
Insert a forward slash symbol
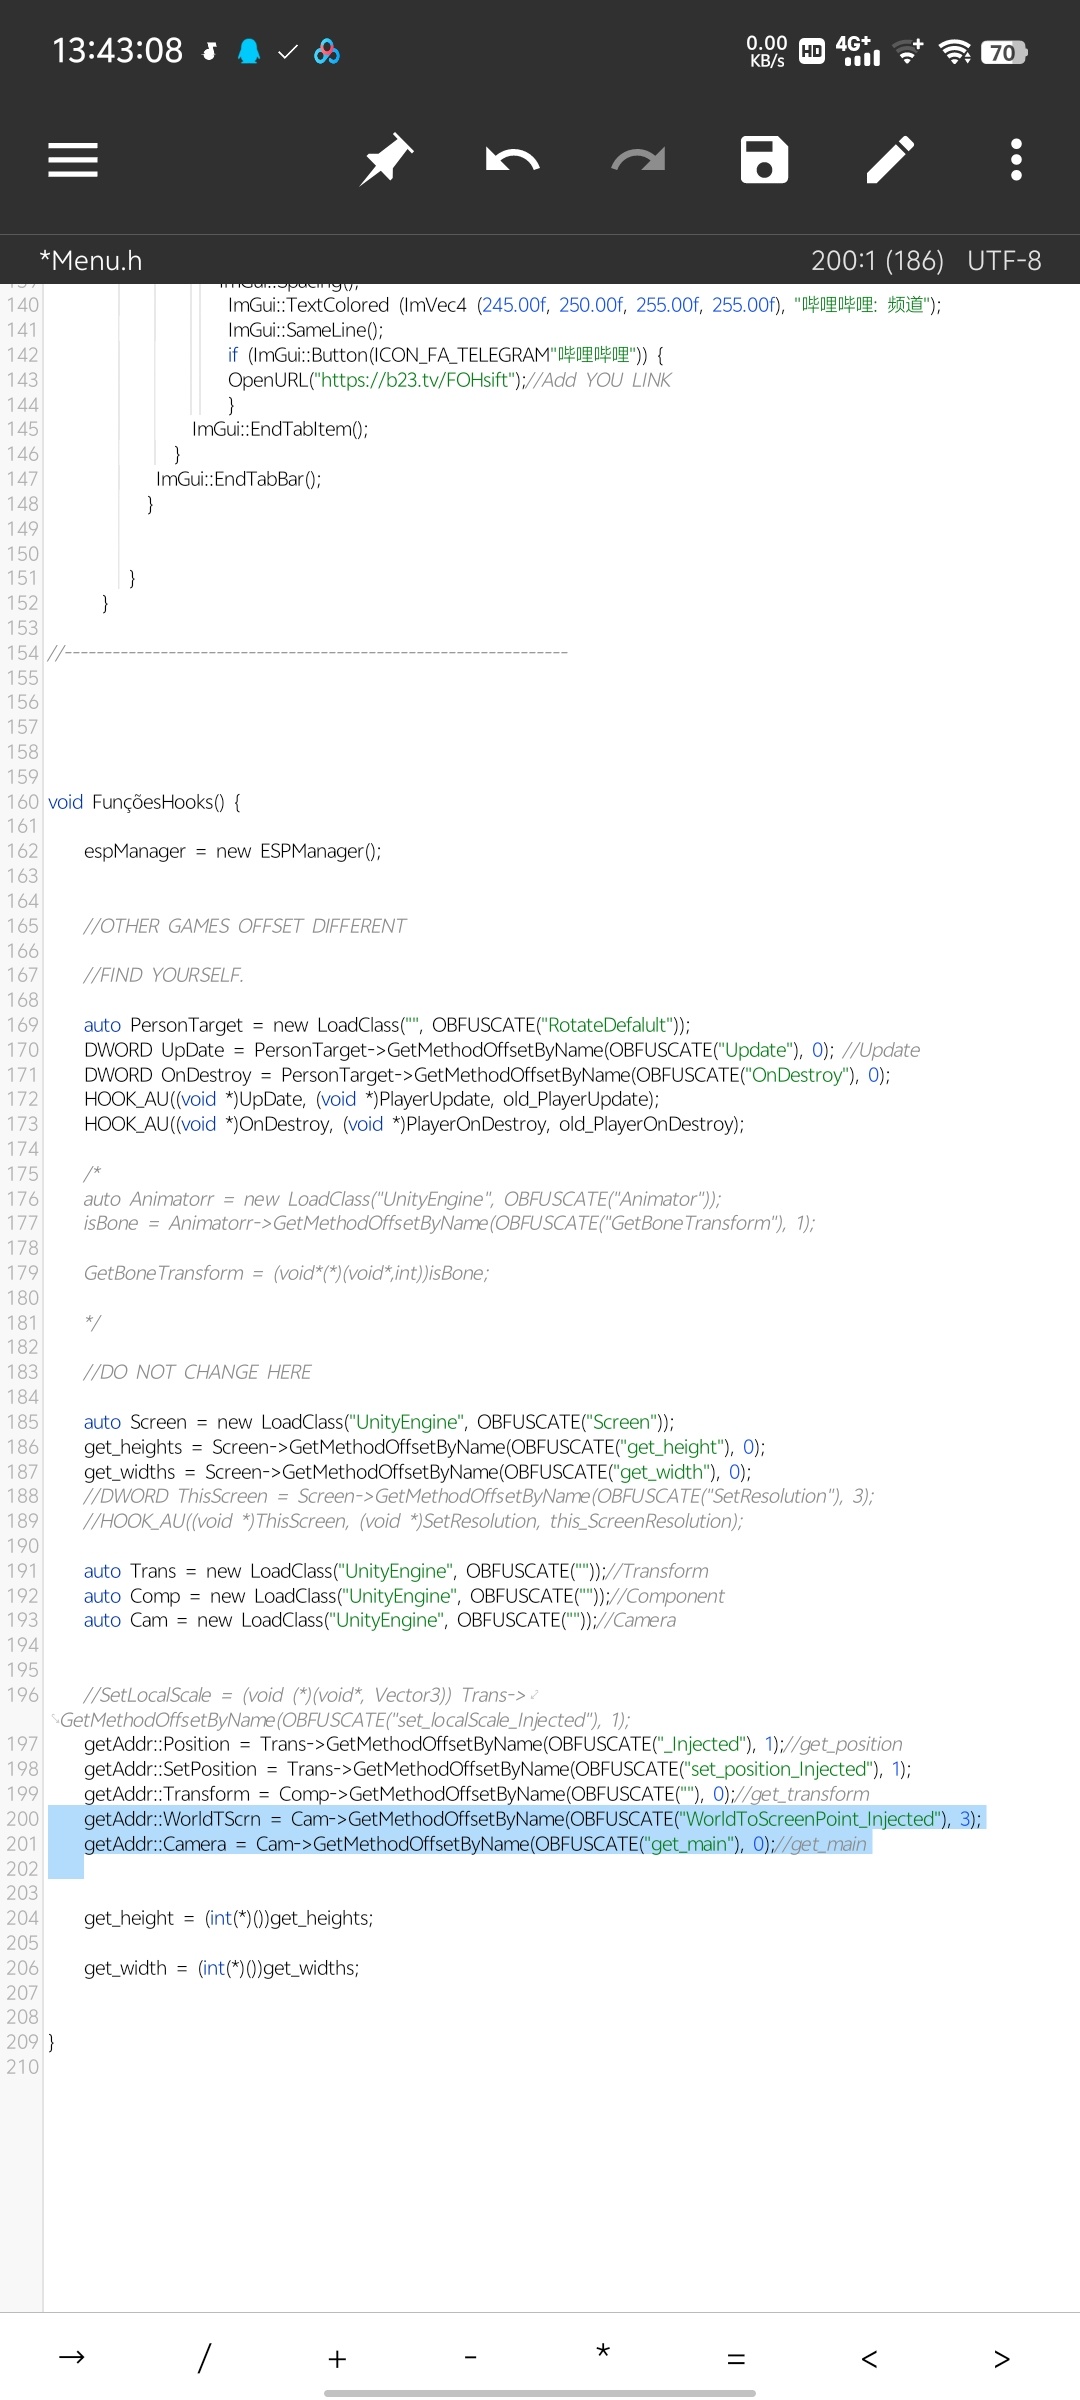pos(204,2358)
